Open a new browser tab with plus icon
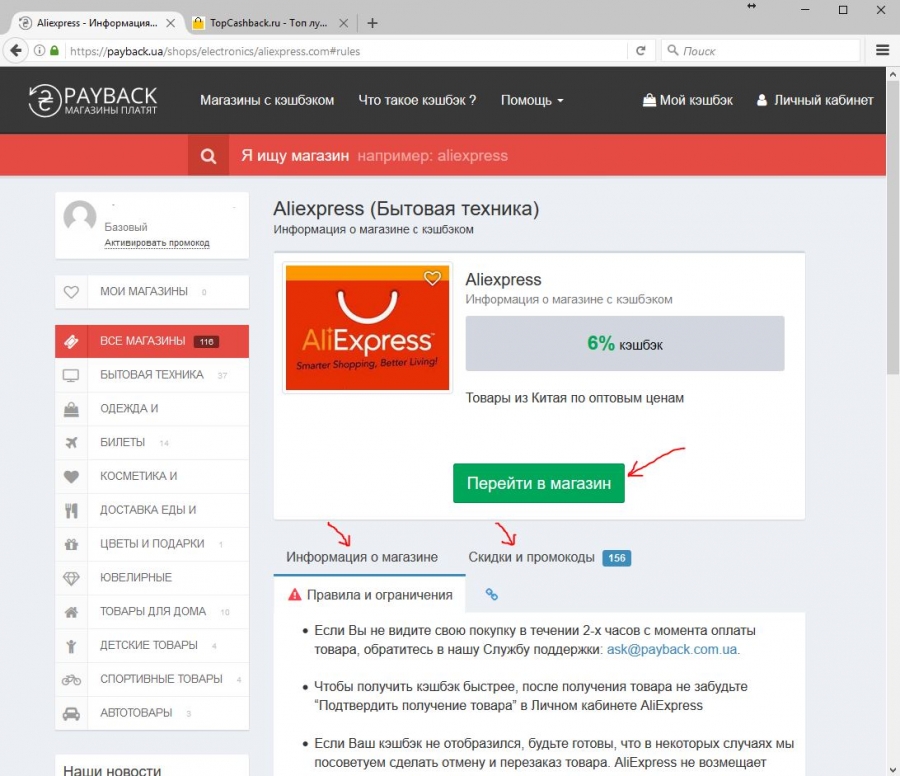Image resolution: width=900 pixels, height=776 pixels. point(373,23)
